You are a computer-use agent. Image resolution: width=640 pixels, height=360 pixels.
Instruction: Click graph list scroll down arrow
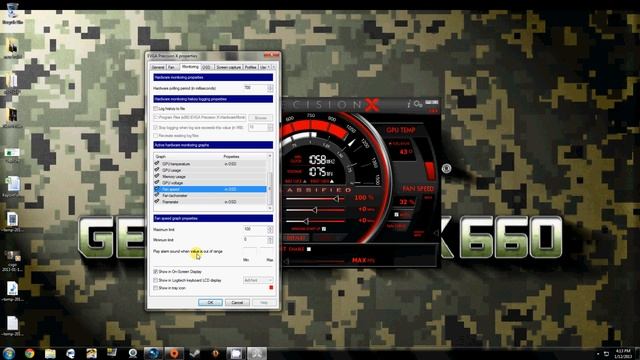click(x=270, y=208)
